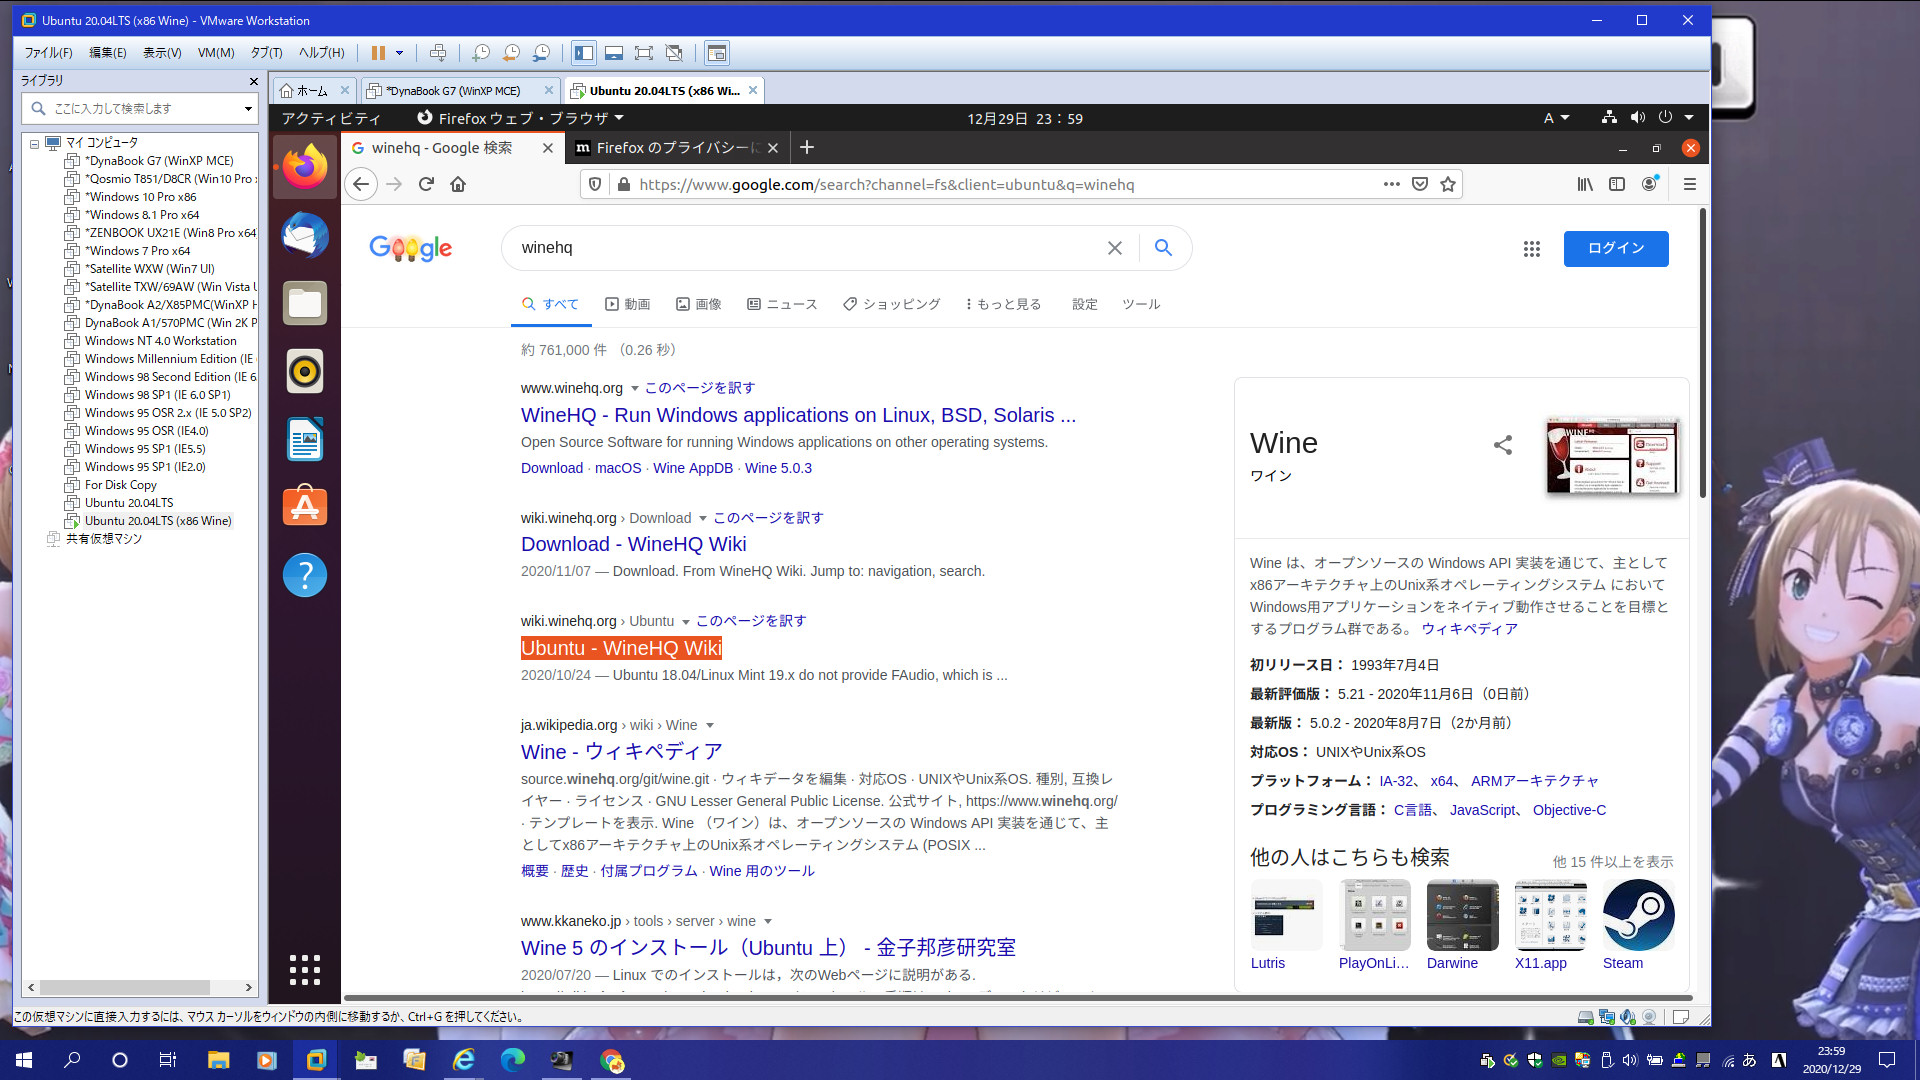Open the Ubuntu - WineHQ Wiki result

pyautogui.click(x=621, y=648)
